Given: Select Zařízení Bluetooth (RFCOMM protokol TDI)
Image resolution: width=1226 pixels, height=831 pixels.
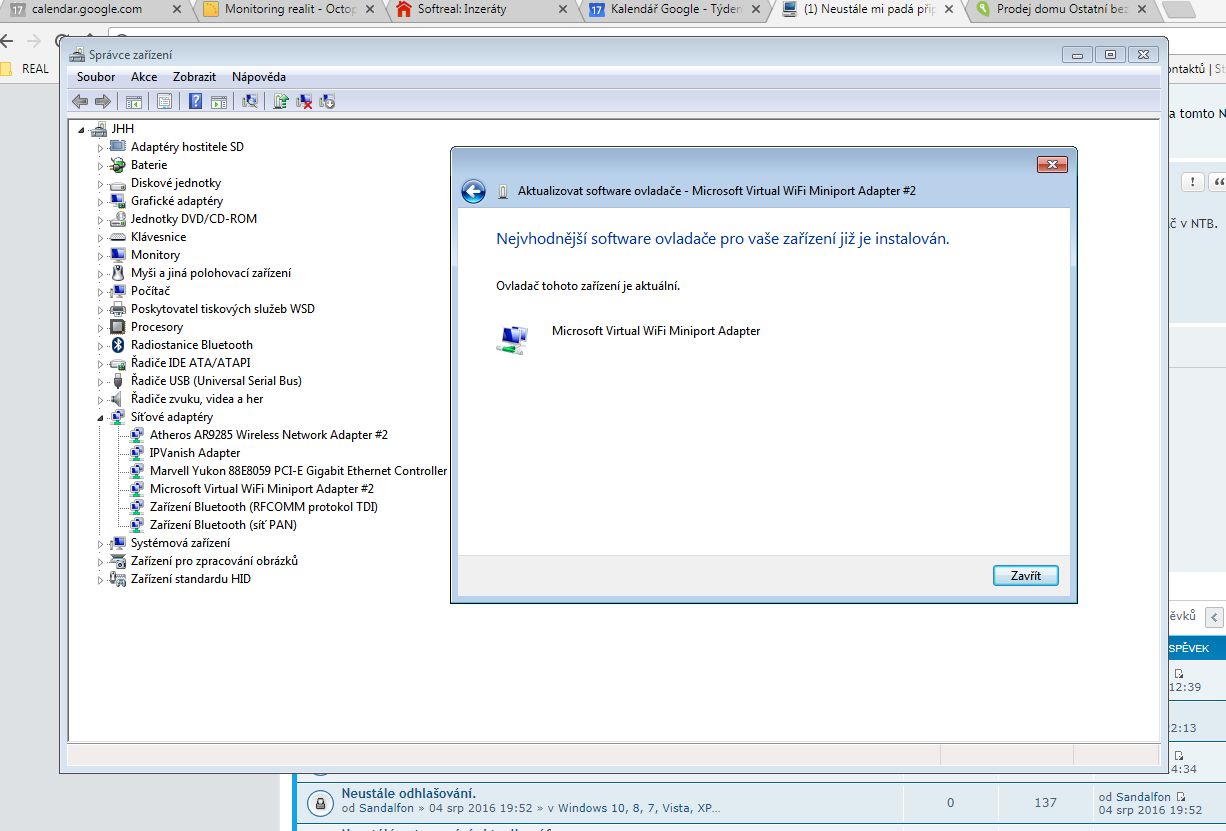Looking at the screenshot, I should [264, 507].
